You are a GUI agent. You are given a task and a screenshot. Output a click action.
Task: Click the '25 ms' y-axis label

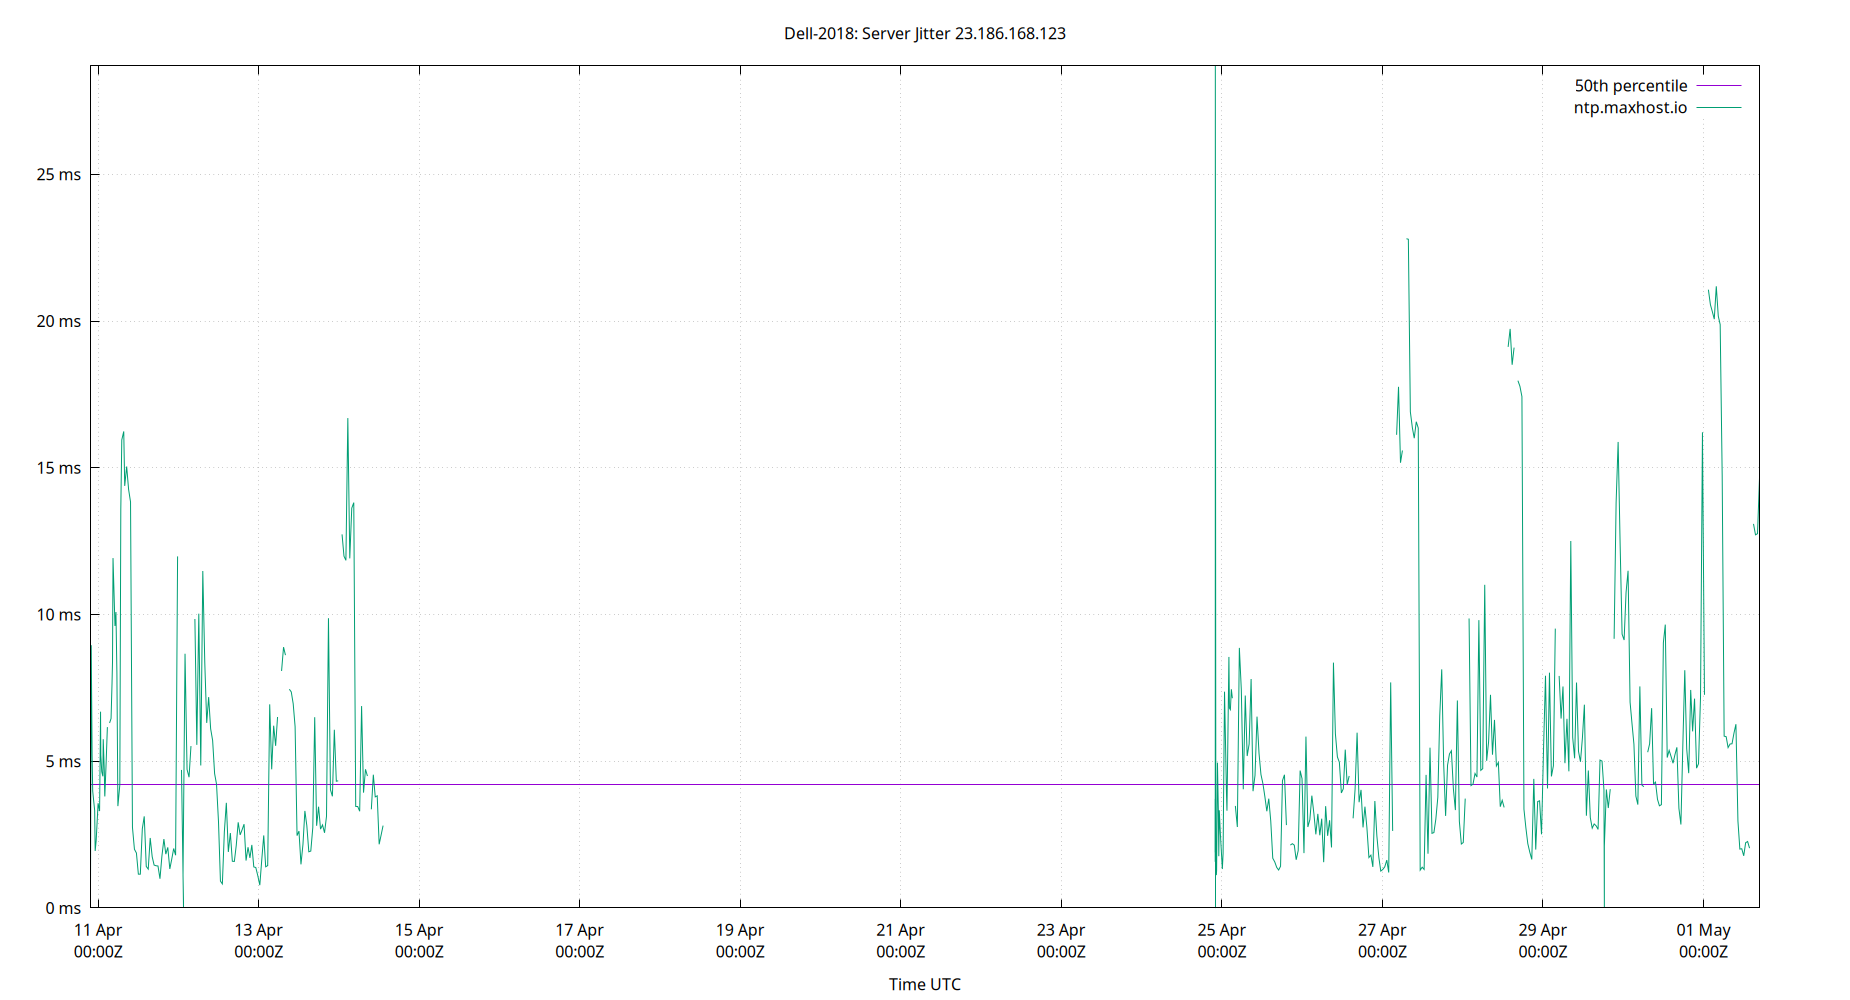coord(59,175)
